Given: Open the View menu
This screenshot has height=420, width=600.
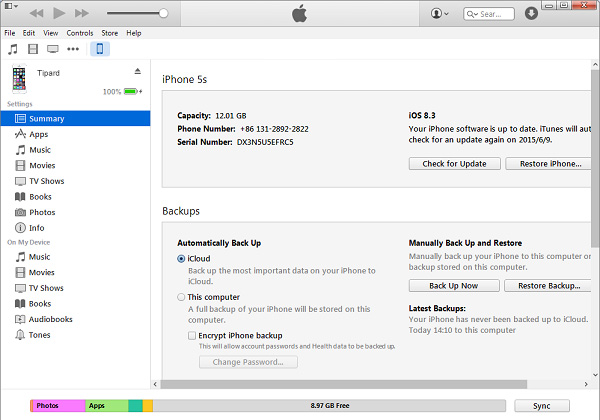Looking at the screenshot, I should click(51, 33).
